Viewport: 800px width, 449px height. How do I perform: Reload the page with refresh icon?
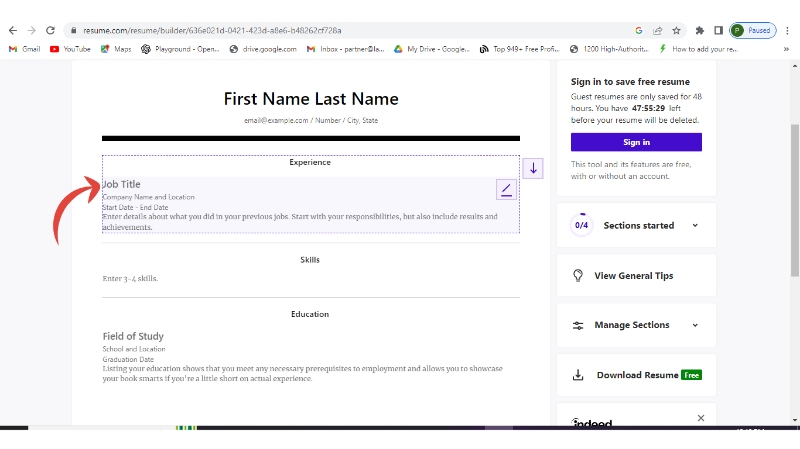pos(50,30)
